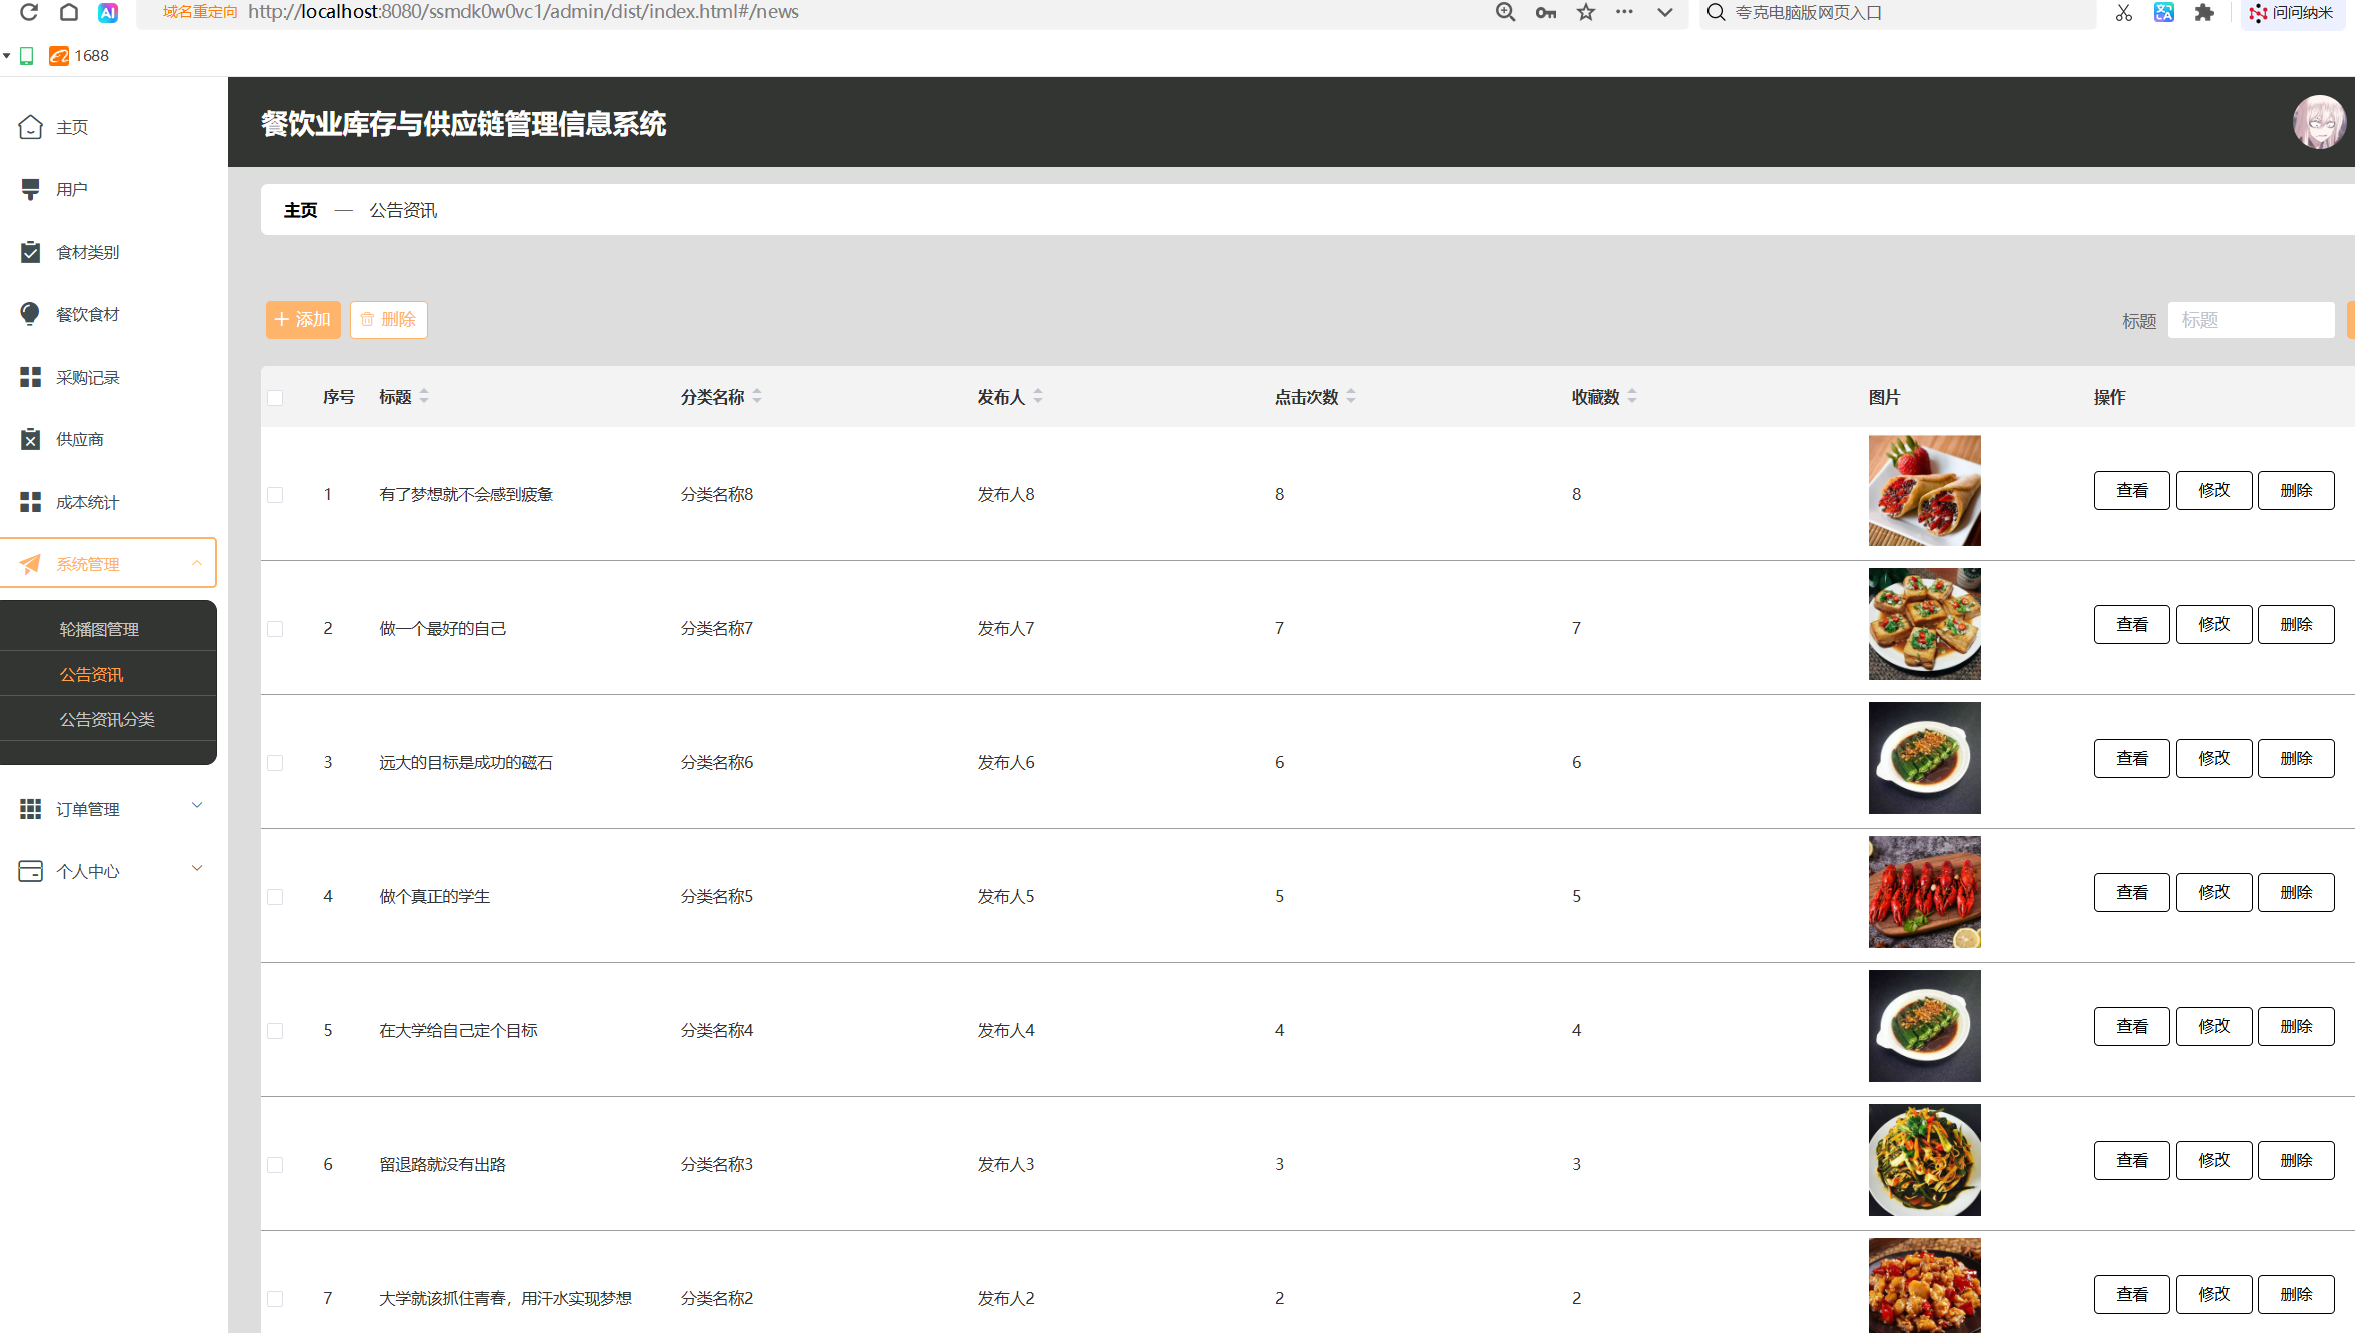Sort table by 标题 column arrows
The width and height of the screenshot is (2355, 1333).
click(424, 397)
